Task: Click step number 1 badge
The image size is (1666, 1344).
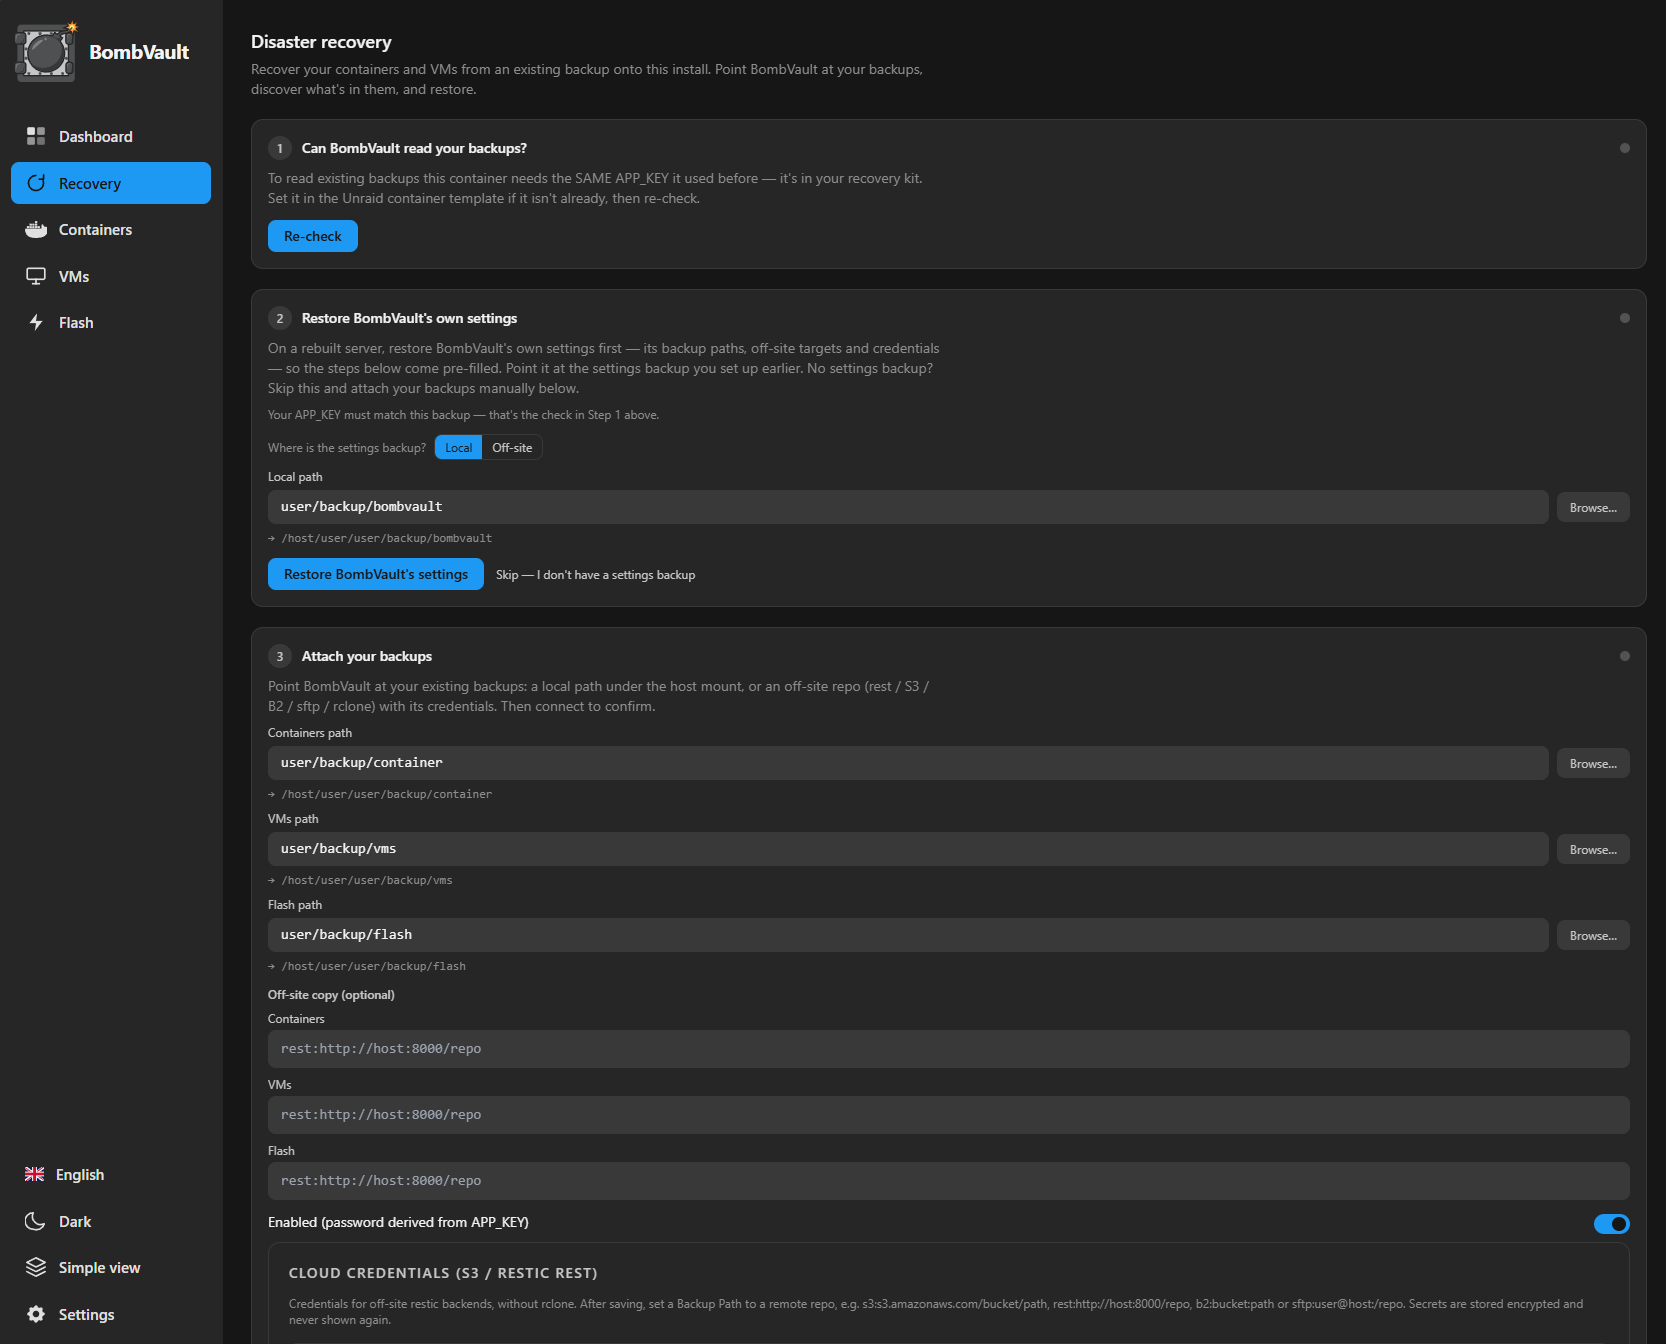Action: pyautogui.click(x=280, y=148)
